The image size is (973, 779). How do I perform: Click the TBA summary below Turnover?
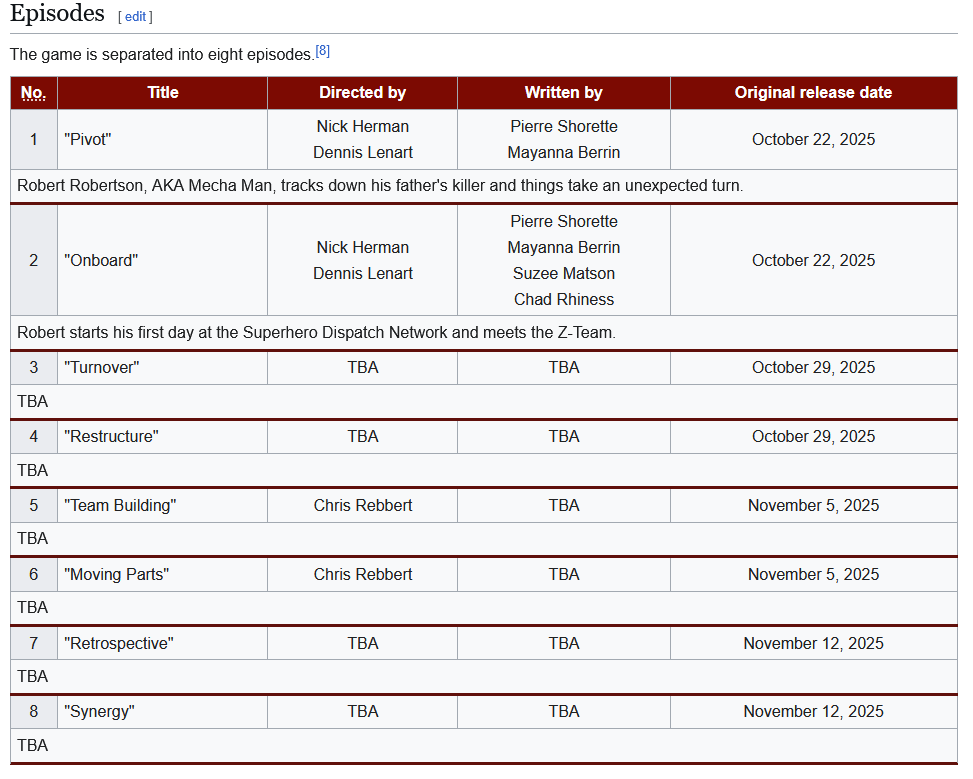(32, 402)
